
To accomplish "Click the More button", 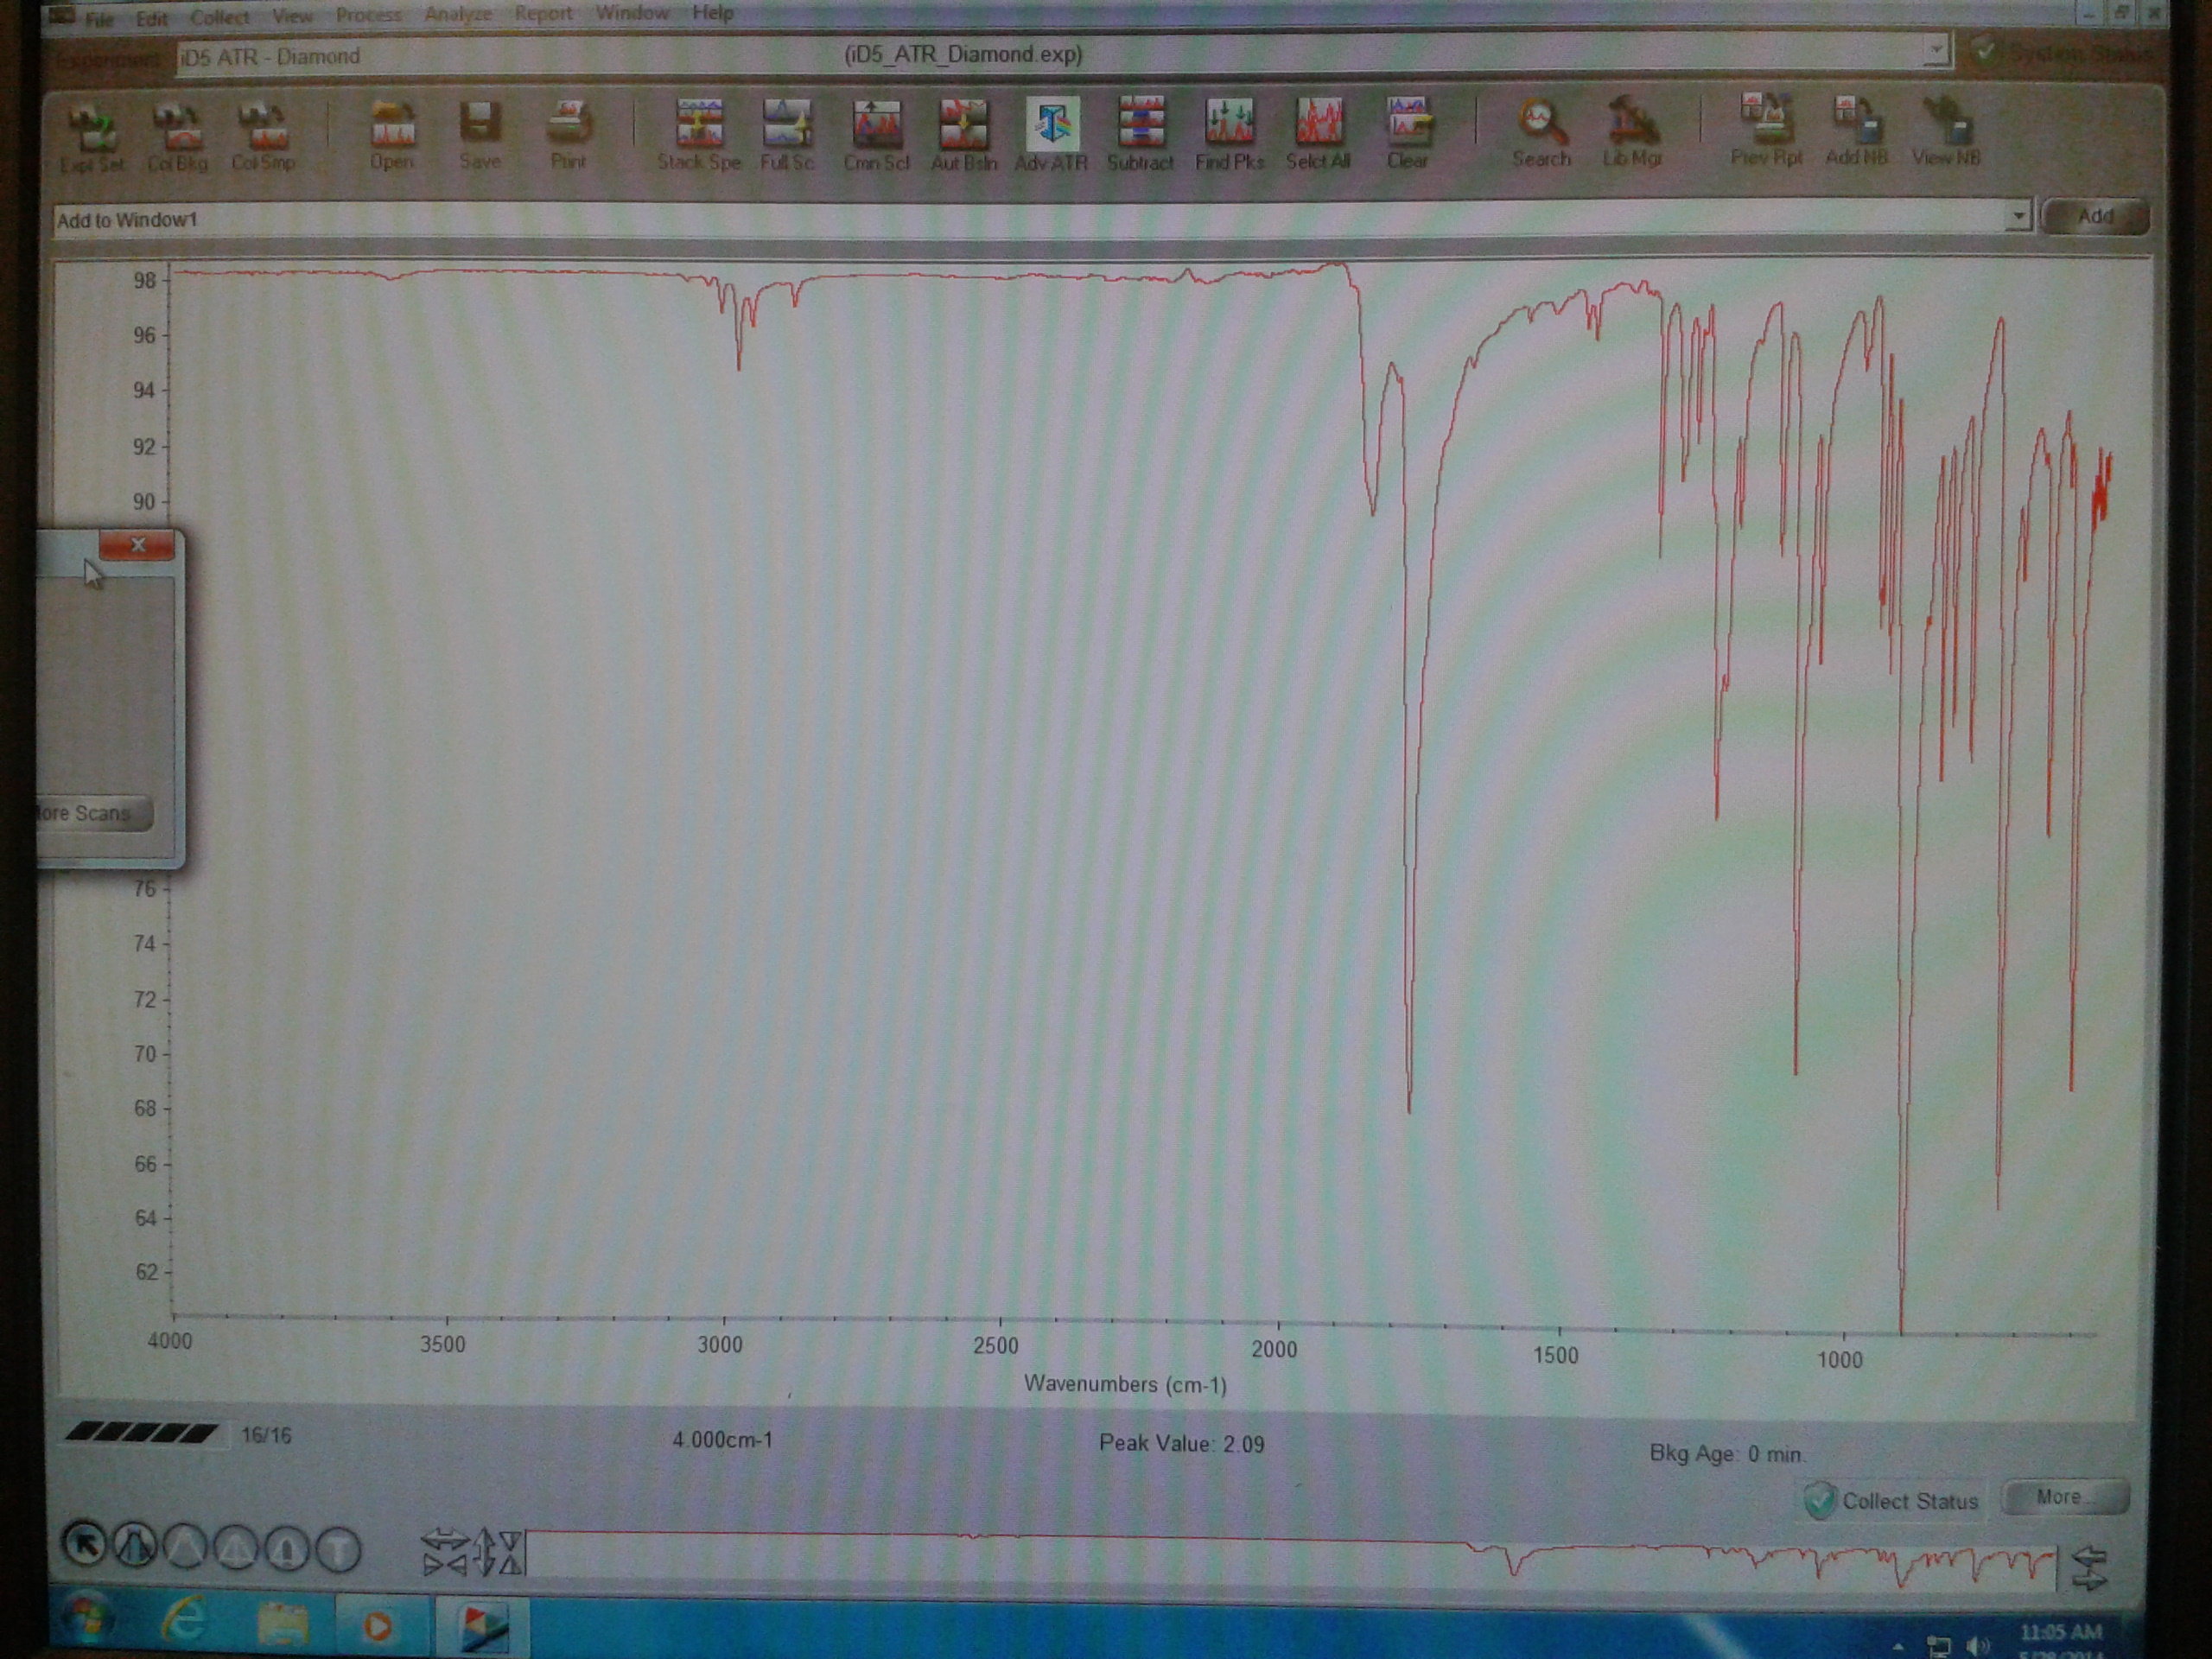I will click(x=2064, y=1498).
